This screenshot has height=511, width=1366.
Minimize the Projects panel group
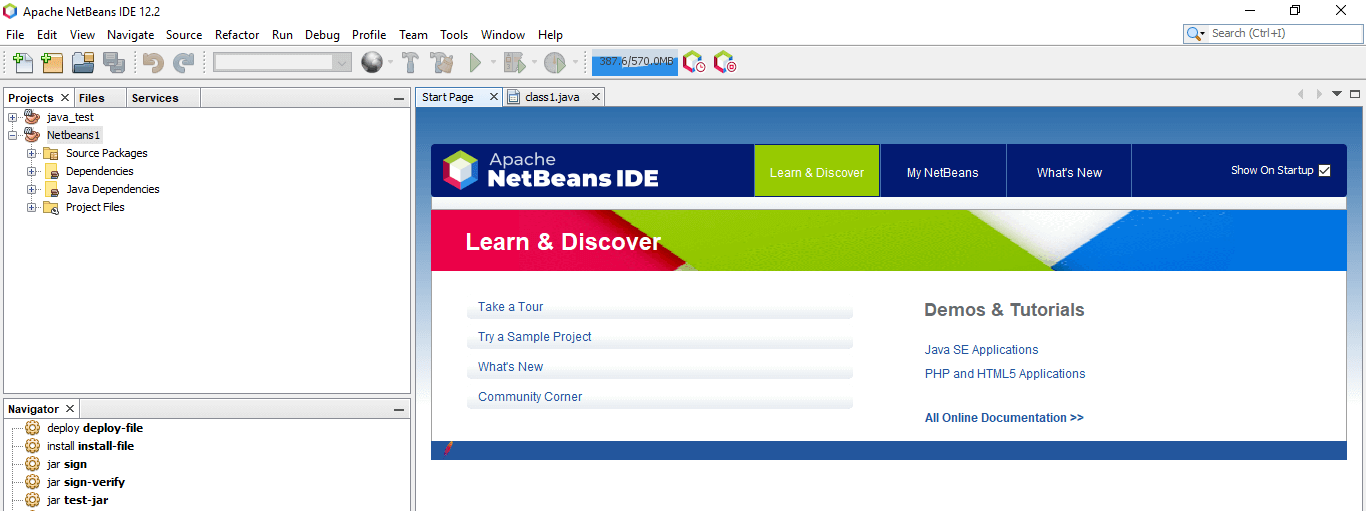pyautogui.click(x=399, y=98)
